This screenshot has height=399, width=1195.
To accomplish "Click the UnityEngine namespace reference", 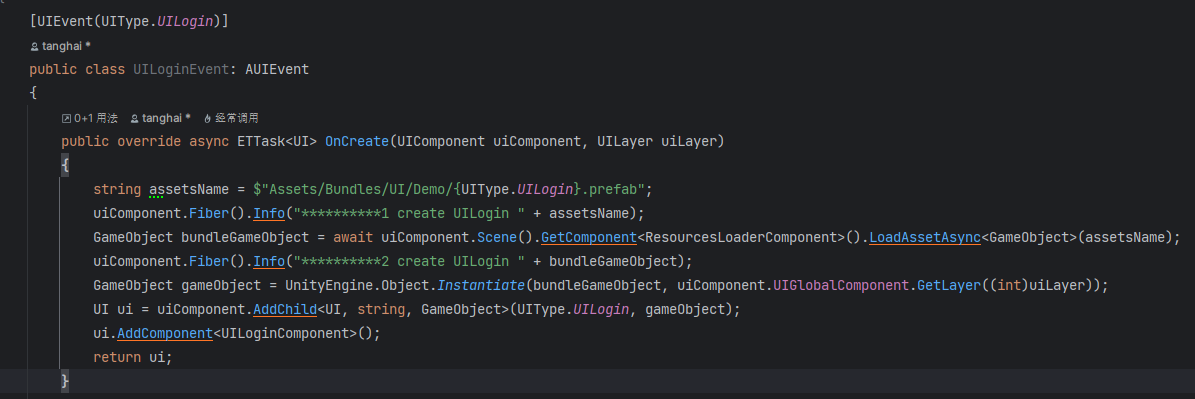I will 328,286.
